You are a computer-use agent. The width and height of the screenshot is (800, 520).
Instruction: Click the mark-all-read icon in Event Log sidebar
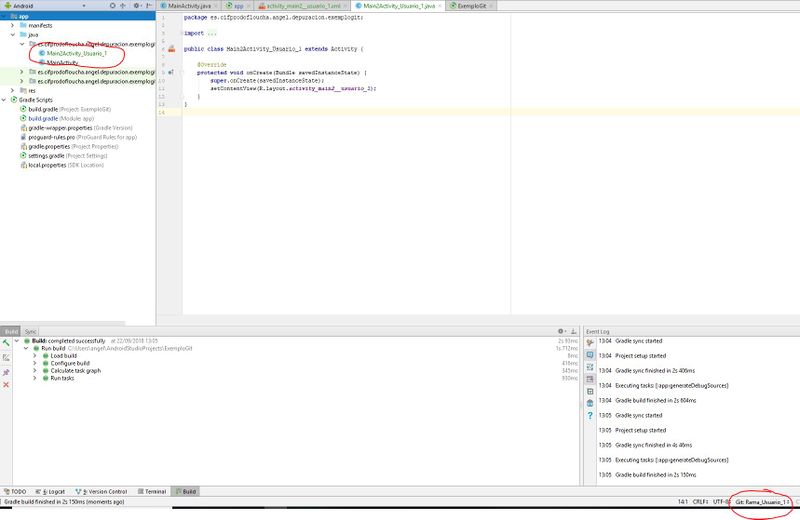coord(590,391)
